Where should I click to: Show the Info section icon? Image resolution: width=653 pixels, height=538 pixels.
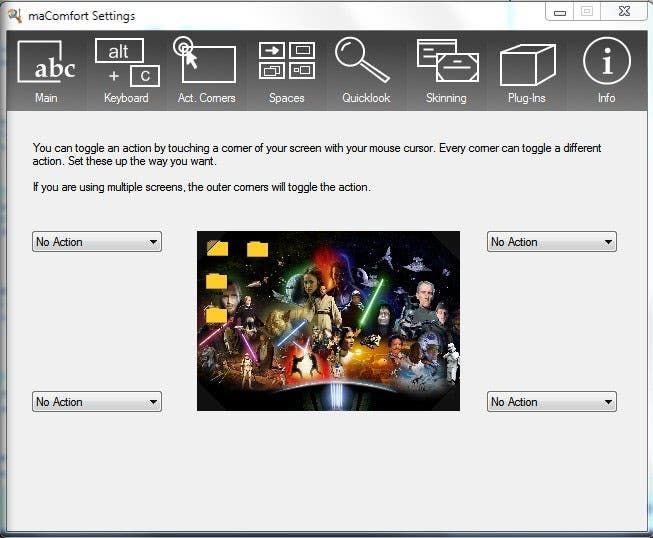(x=606, y=70)
